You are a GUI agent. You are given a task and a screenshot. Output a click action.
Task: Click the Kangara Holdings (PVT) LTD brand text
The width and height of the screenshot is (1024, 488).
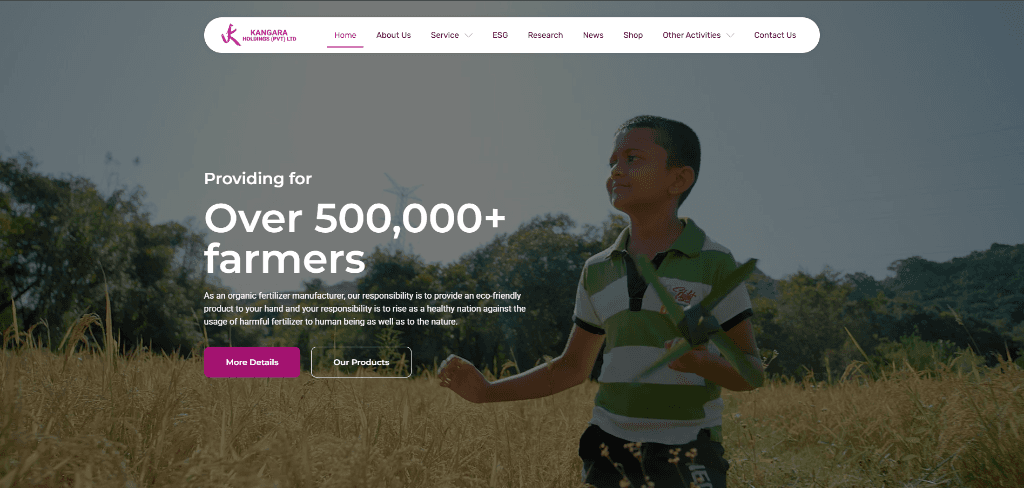(x=268, y=35)
